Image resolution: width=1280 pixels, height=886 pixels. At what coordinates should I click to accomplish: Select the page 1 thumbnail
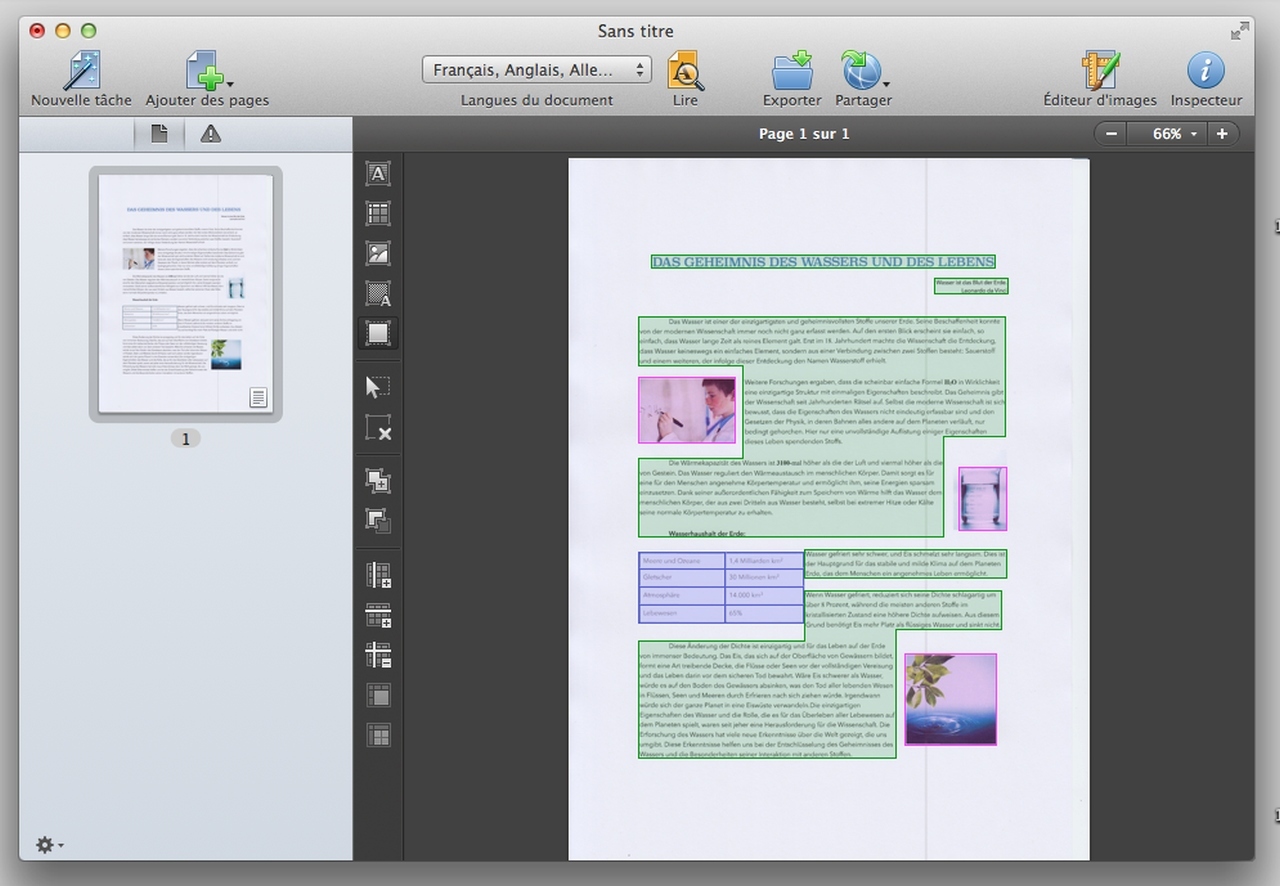(186, 293)
